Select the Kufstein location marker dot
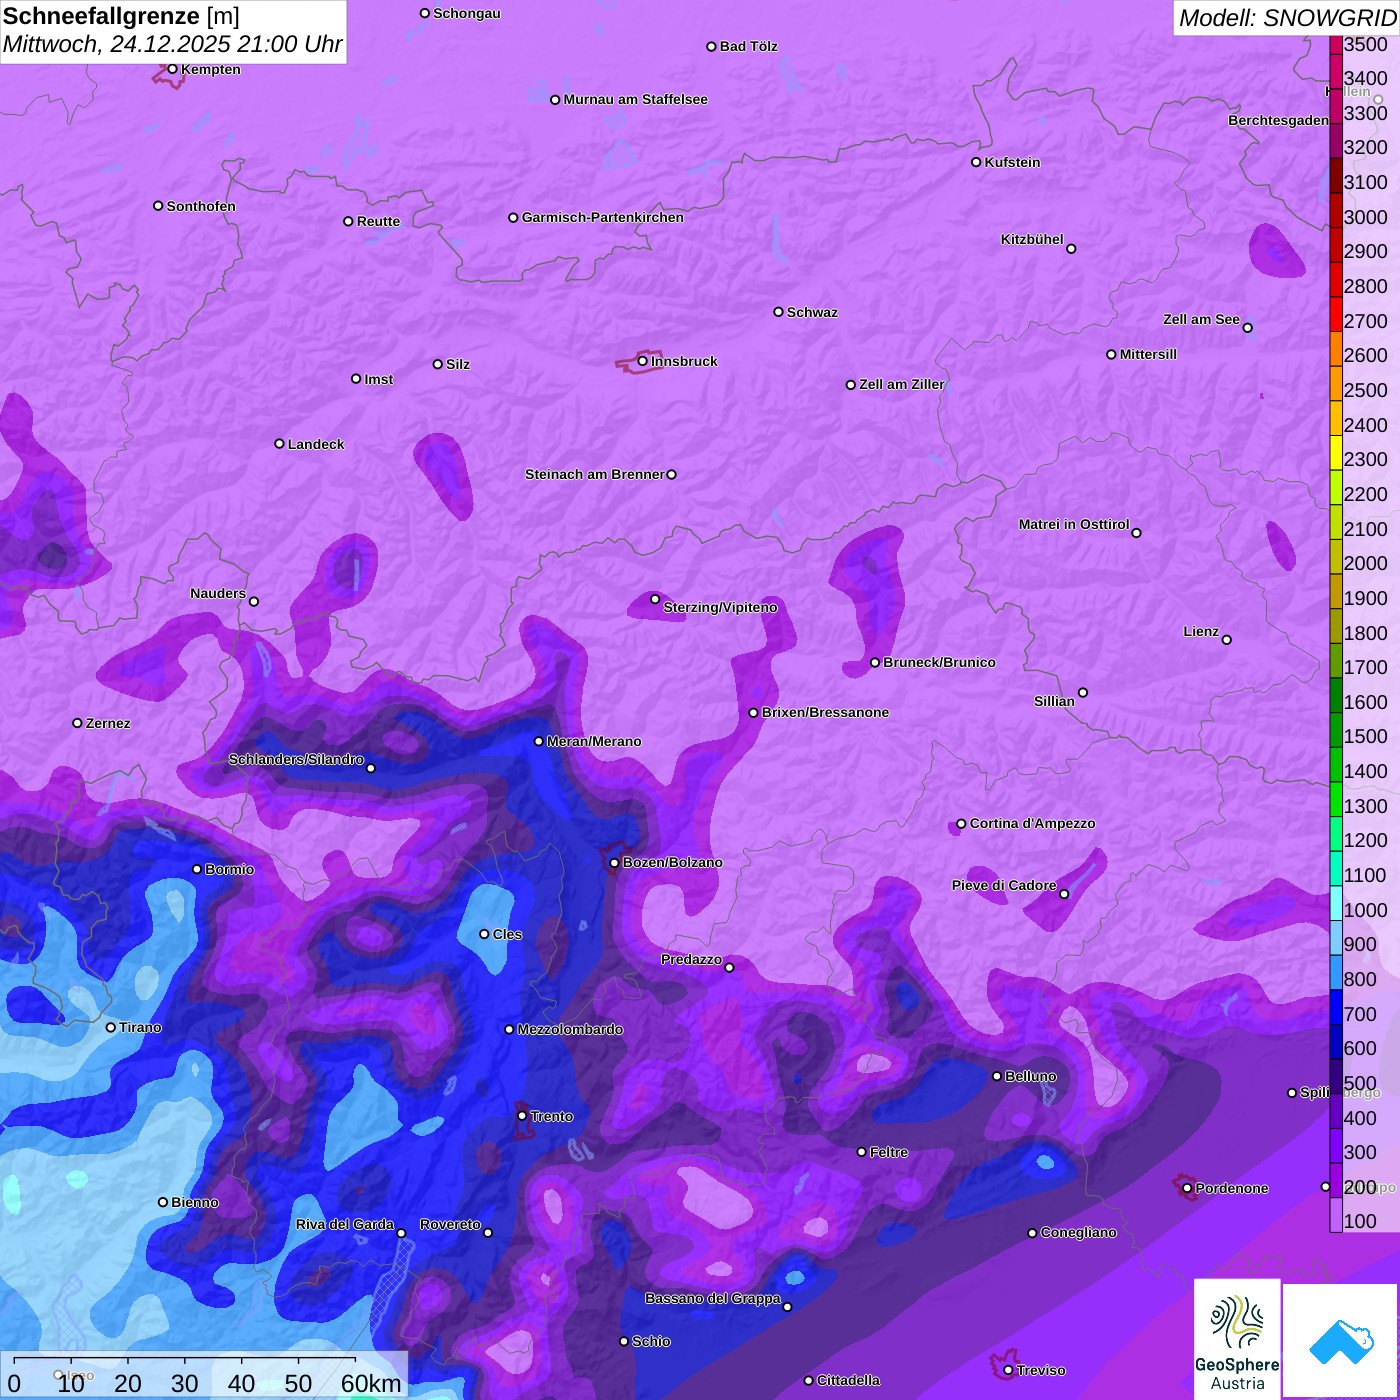The image size is (1400, 1400). [x=976, y=162]
